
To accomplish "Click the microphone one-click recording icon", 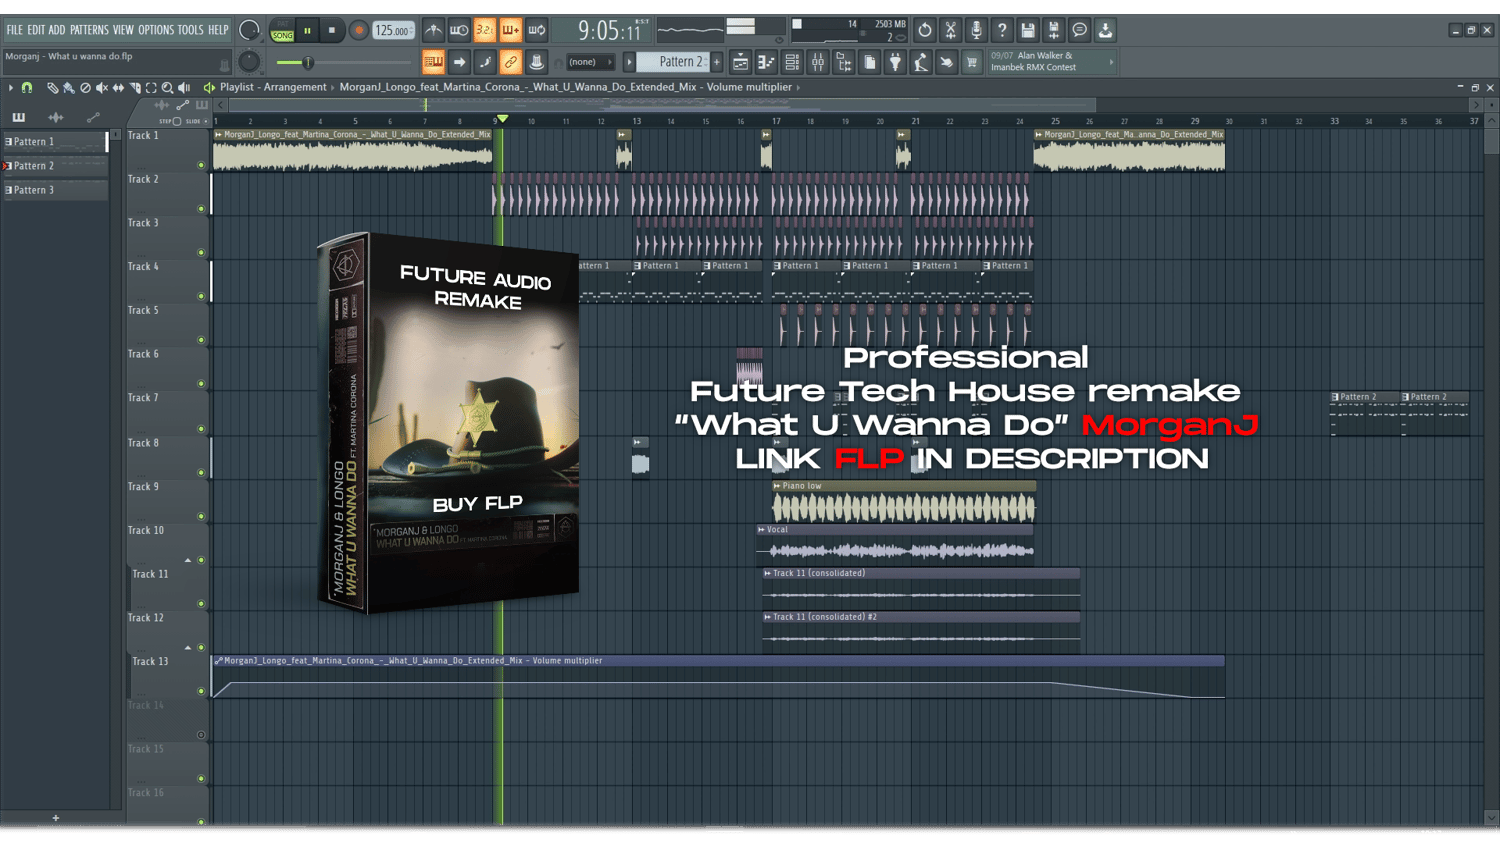I will (976, 30).
